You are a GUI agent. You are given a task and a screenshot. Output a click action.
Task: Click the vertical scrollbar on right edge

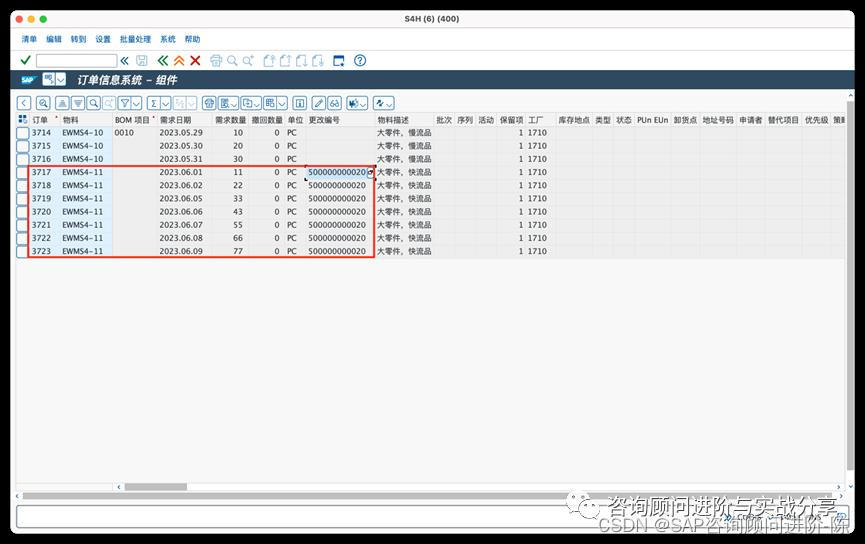point(850,284)
